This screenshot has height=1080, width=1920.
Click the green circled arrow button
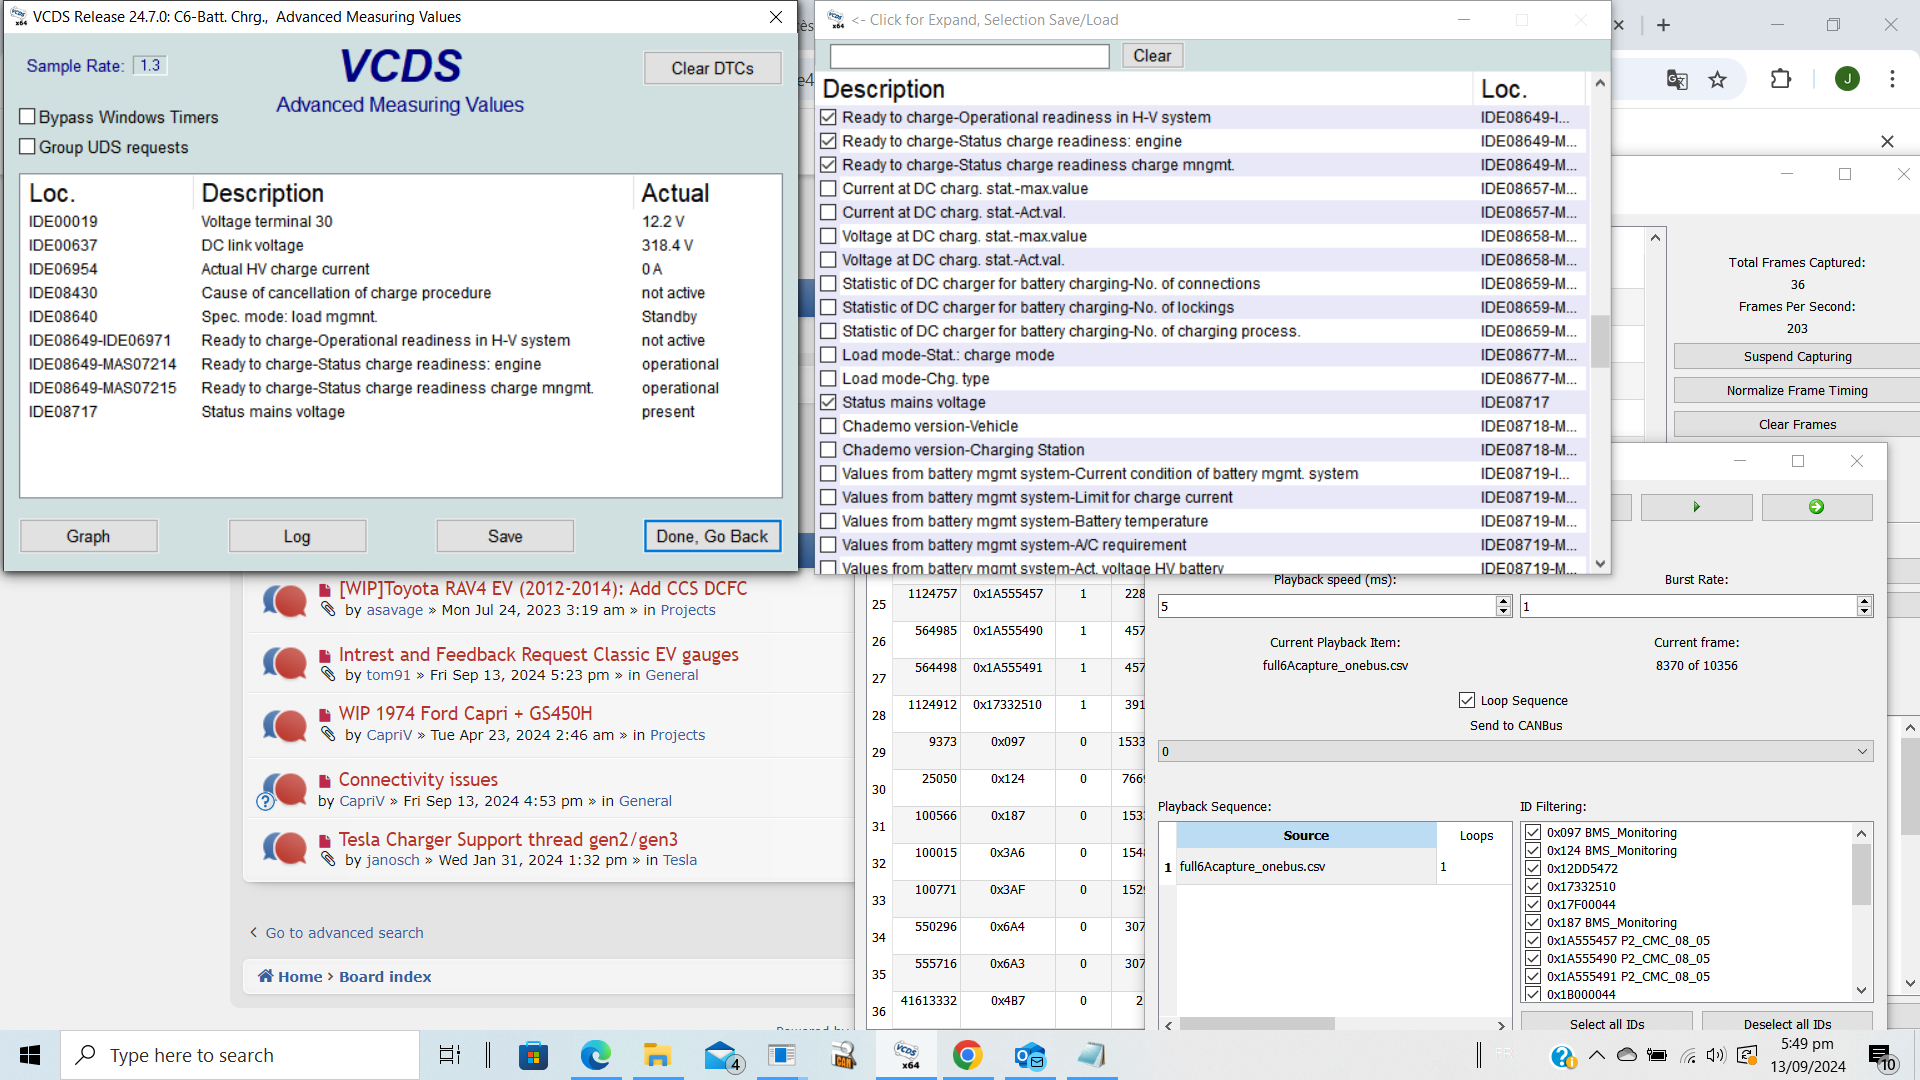pyautogui.click(x=1816, y=507)
